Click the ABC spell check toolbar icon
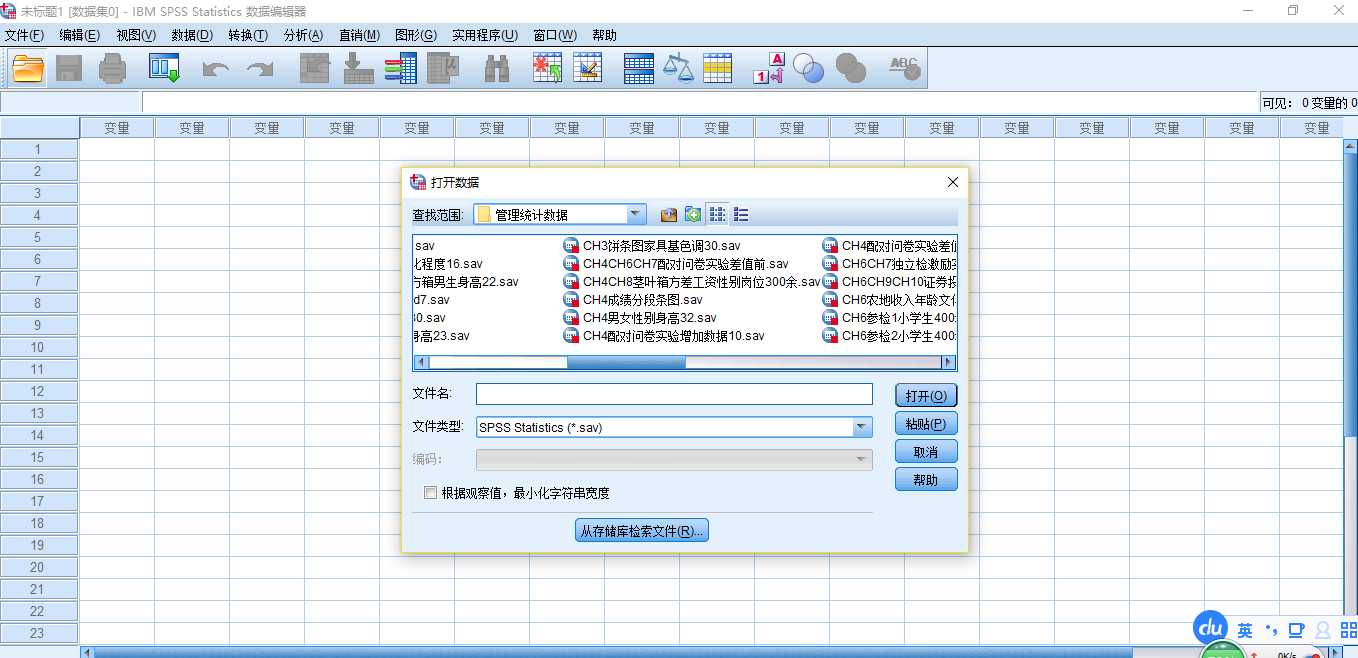 [905, 68]
